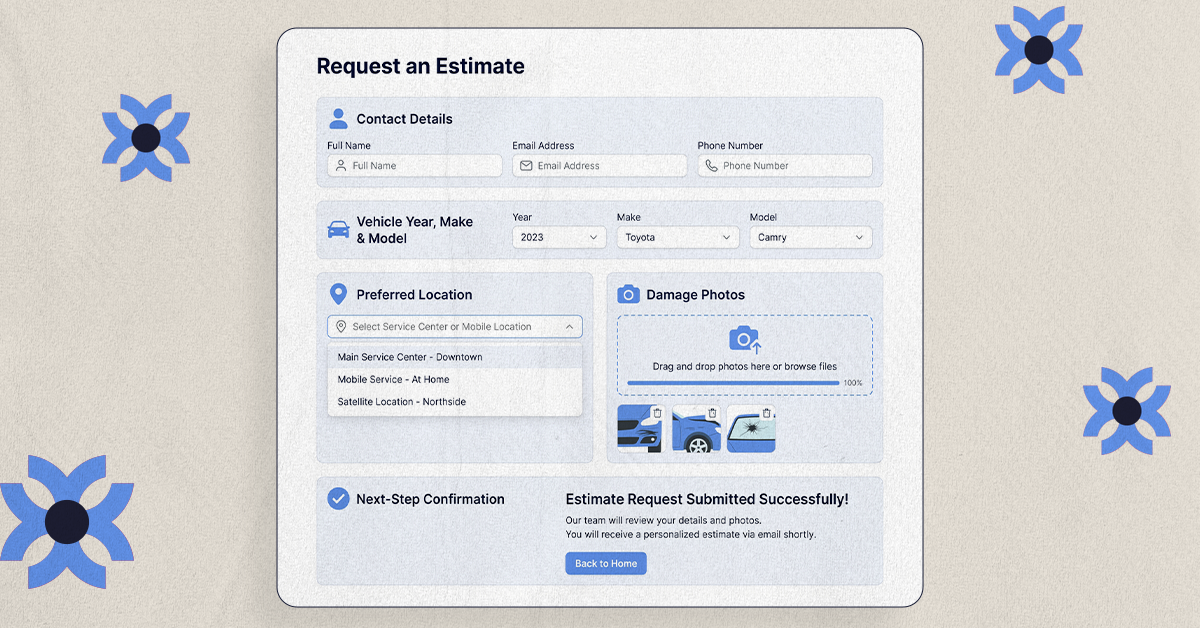Click the Preferred Location section title
Image resolution: width=1200 pixels, height=628 pixels.
click(x=414, y=295)
